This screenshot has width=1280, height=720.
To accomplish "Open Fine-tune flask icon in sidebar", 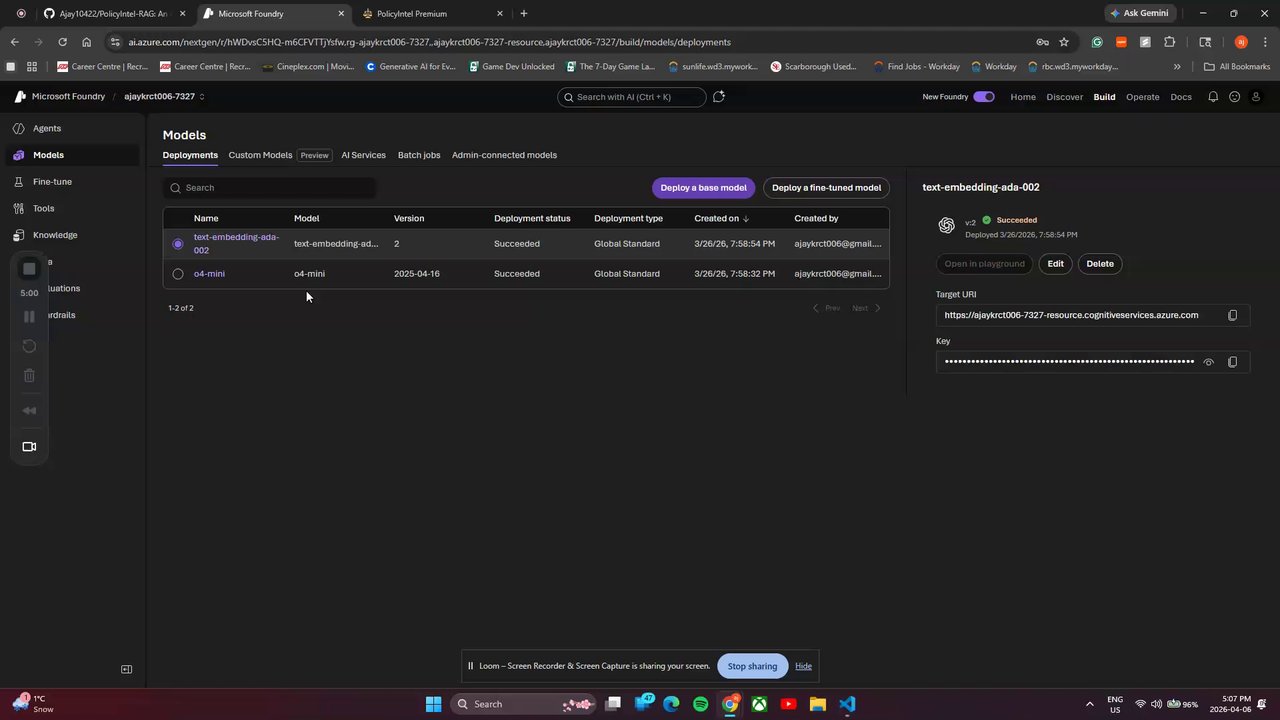I will pos(19,182).
